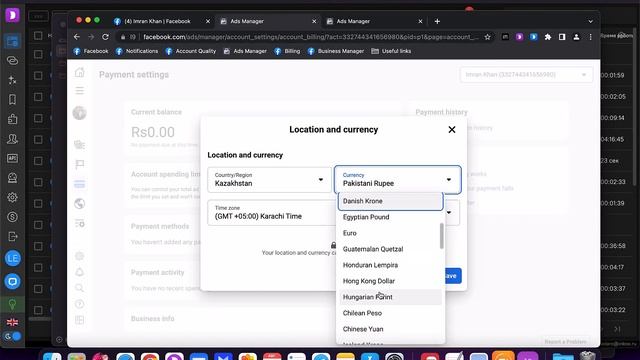Open the globe icon in Ads sidebar
Image resolution: width=640 pixels, height=360 pixels.
(x=80, y=204)
